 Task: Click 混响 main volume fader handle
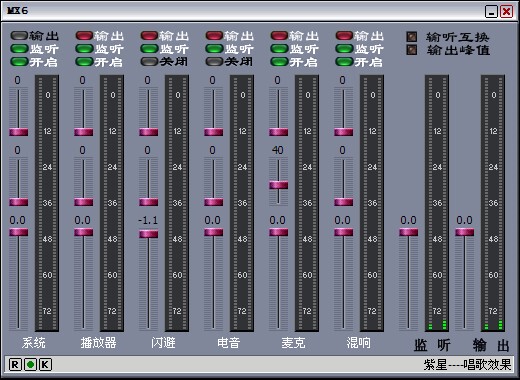pyautogui.click(x=344, y=232)
